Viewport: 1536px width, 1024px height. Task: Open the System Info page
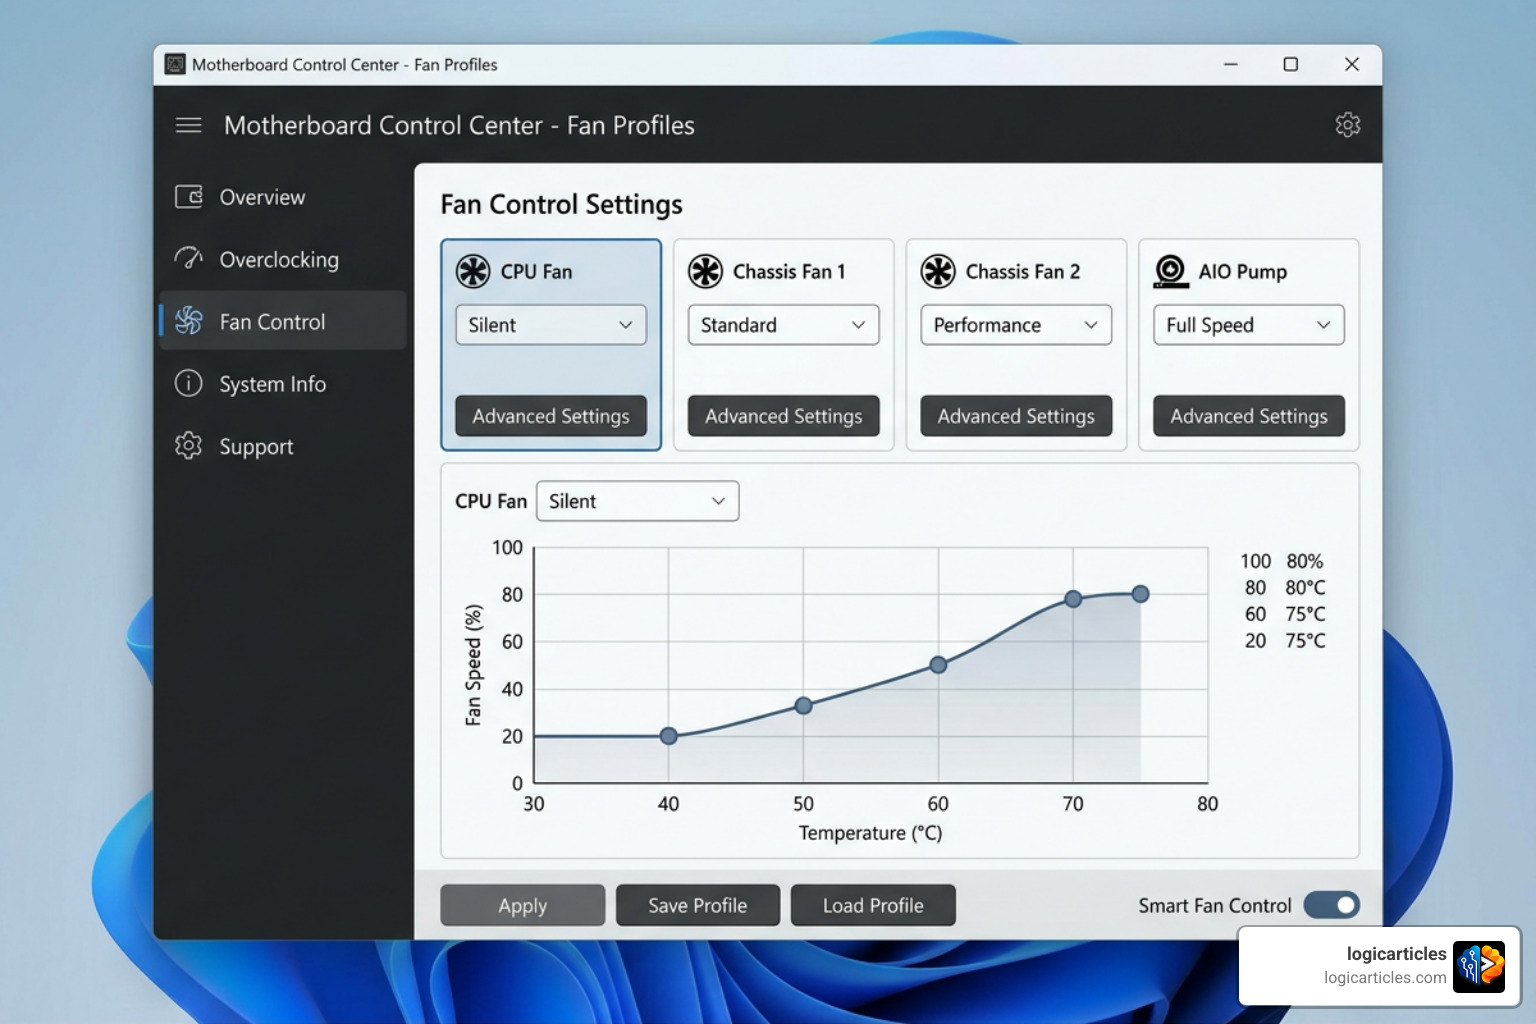pyautogui.click(x=283, y=384)
